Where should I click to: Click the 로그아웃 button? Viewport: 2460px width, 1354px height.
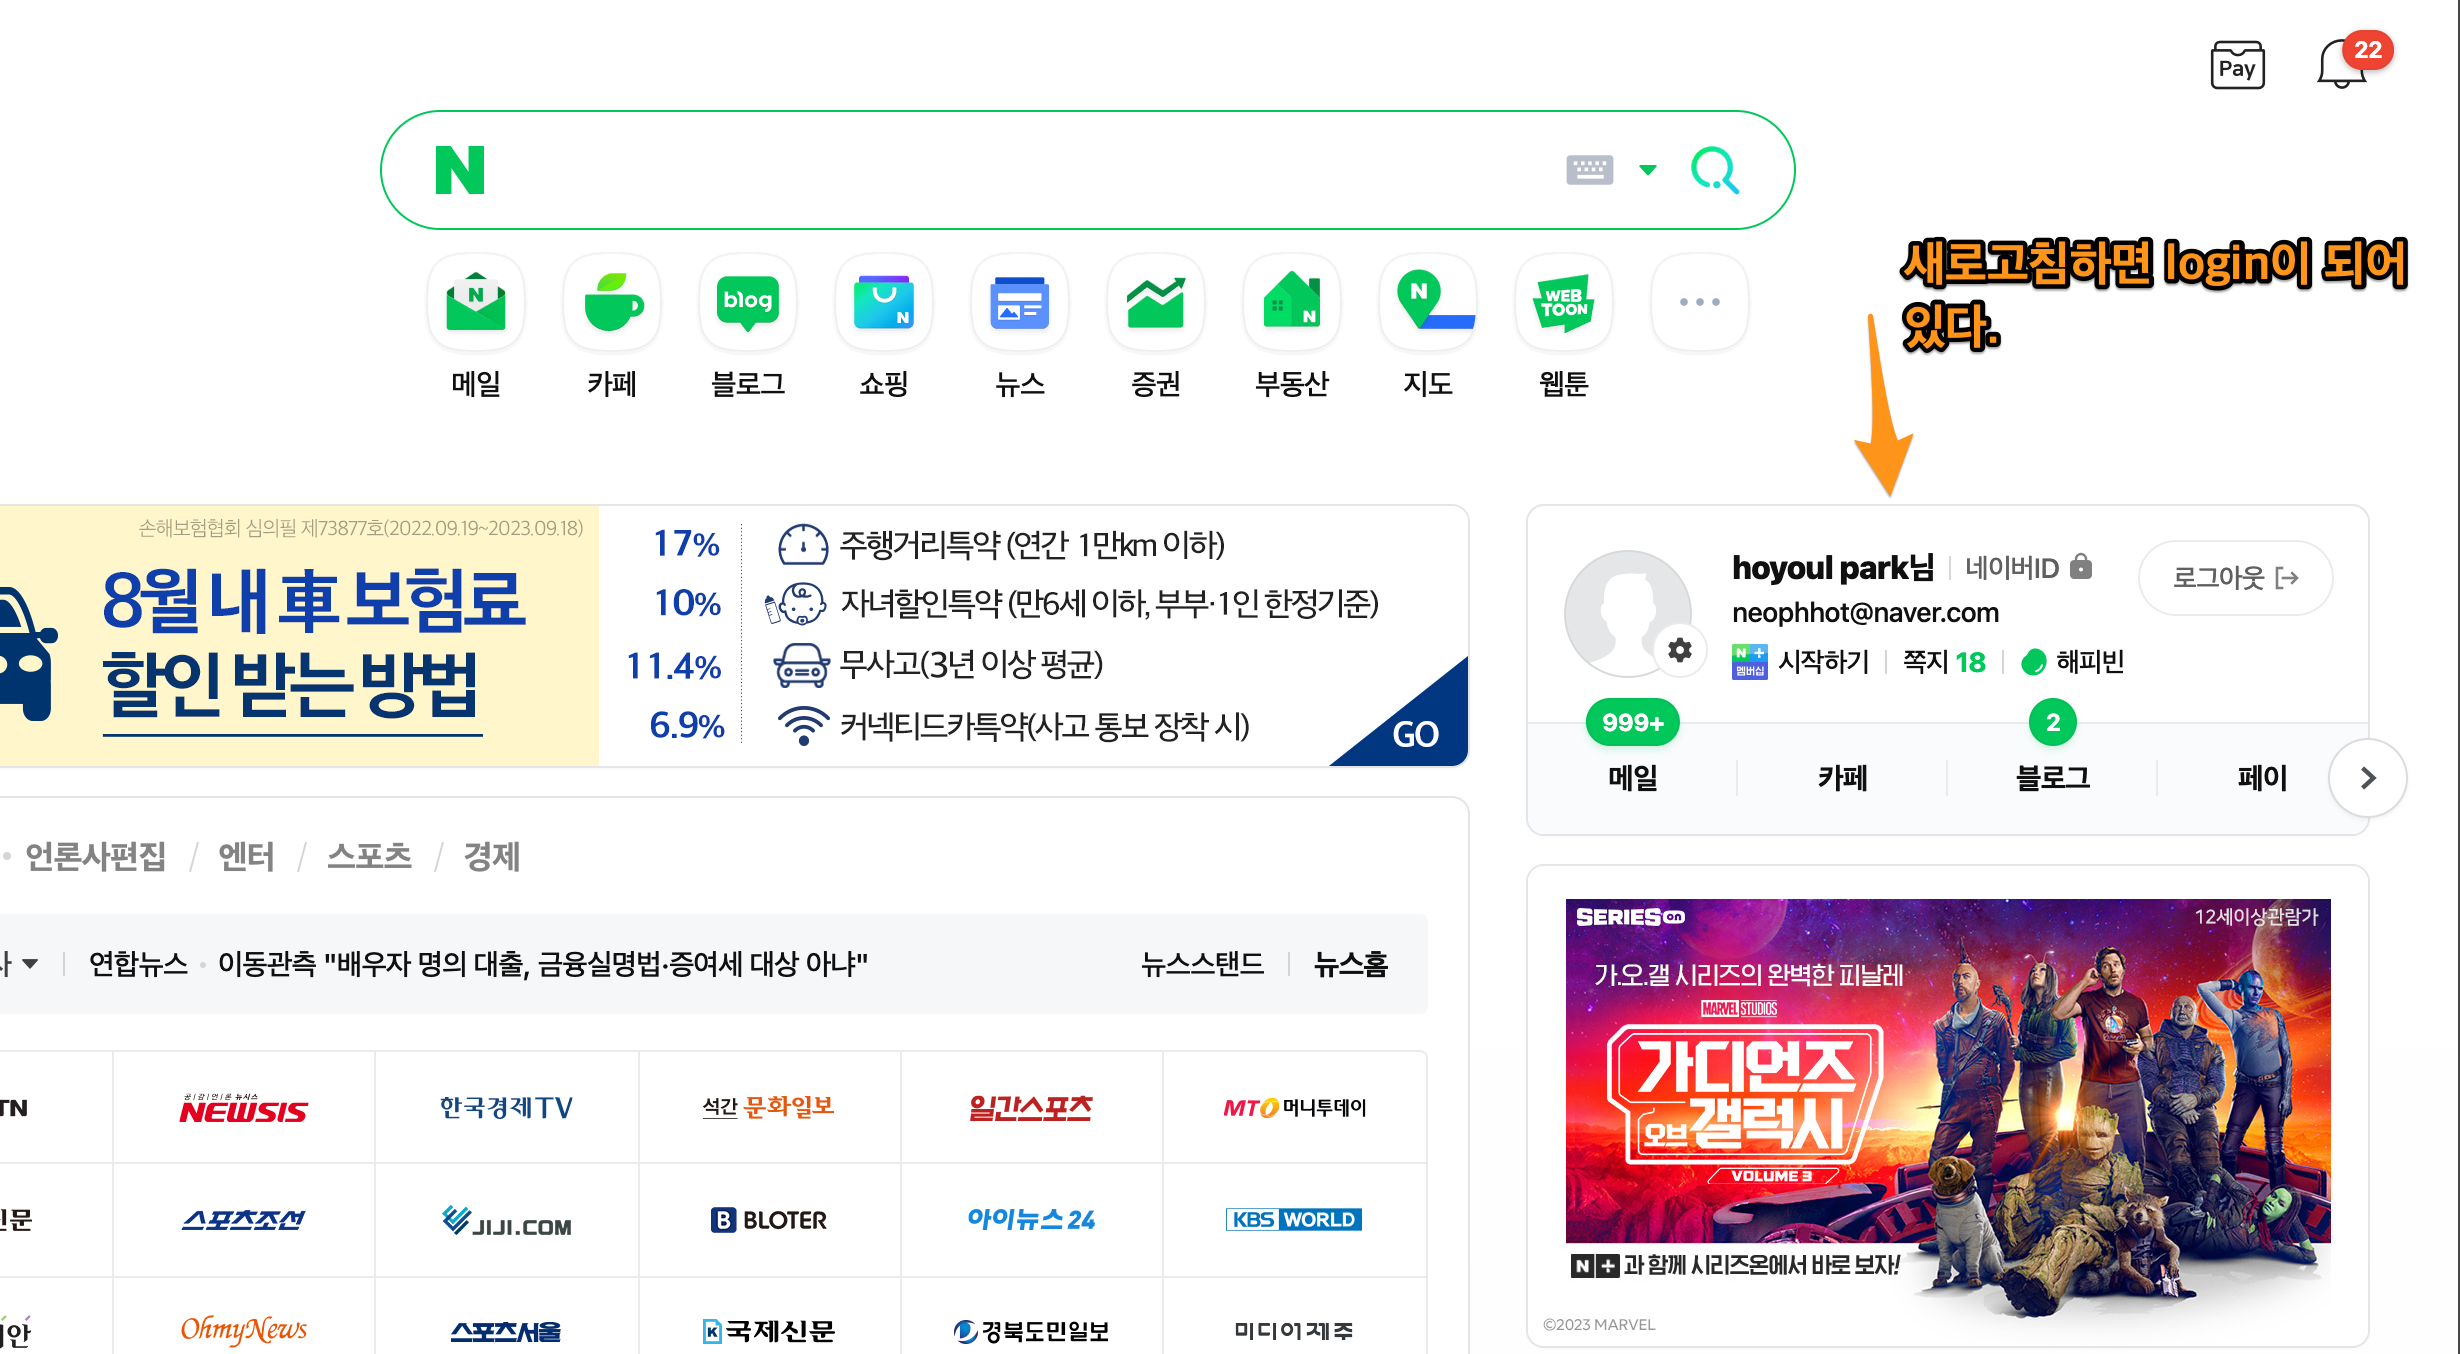(x=2235, y=578)
